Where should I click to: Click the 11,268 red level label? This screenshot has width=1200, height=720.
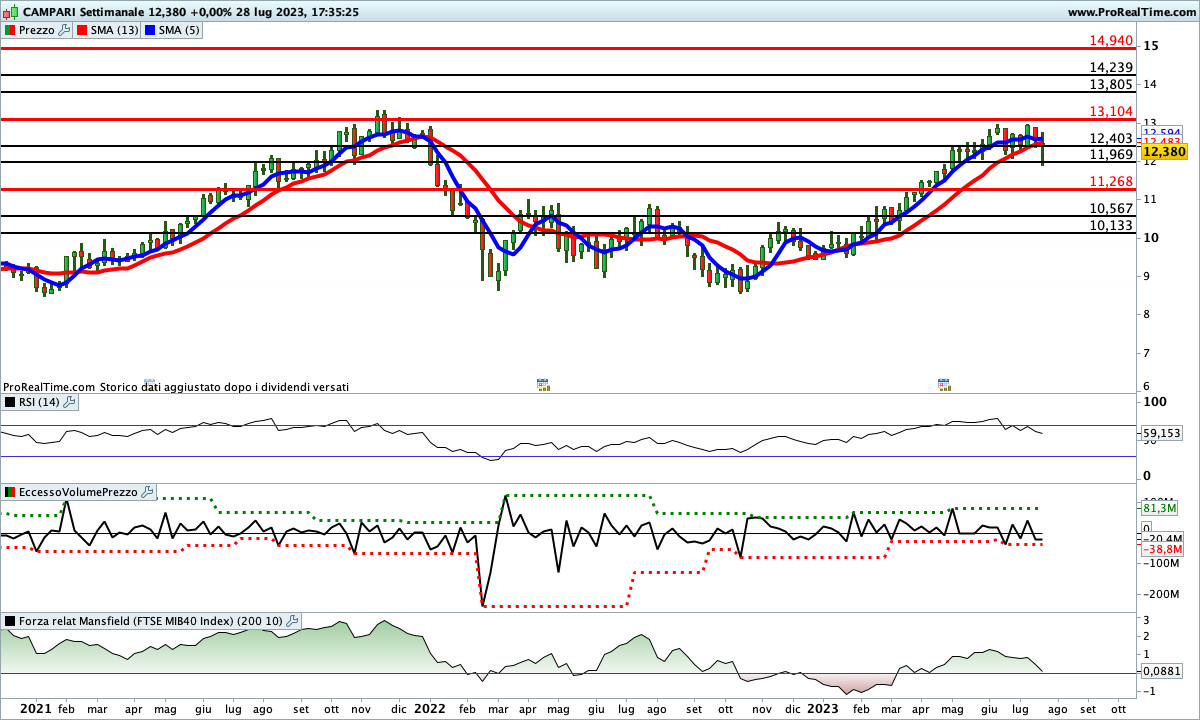click(x=1111, y=182)
